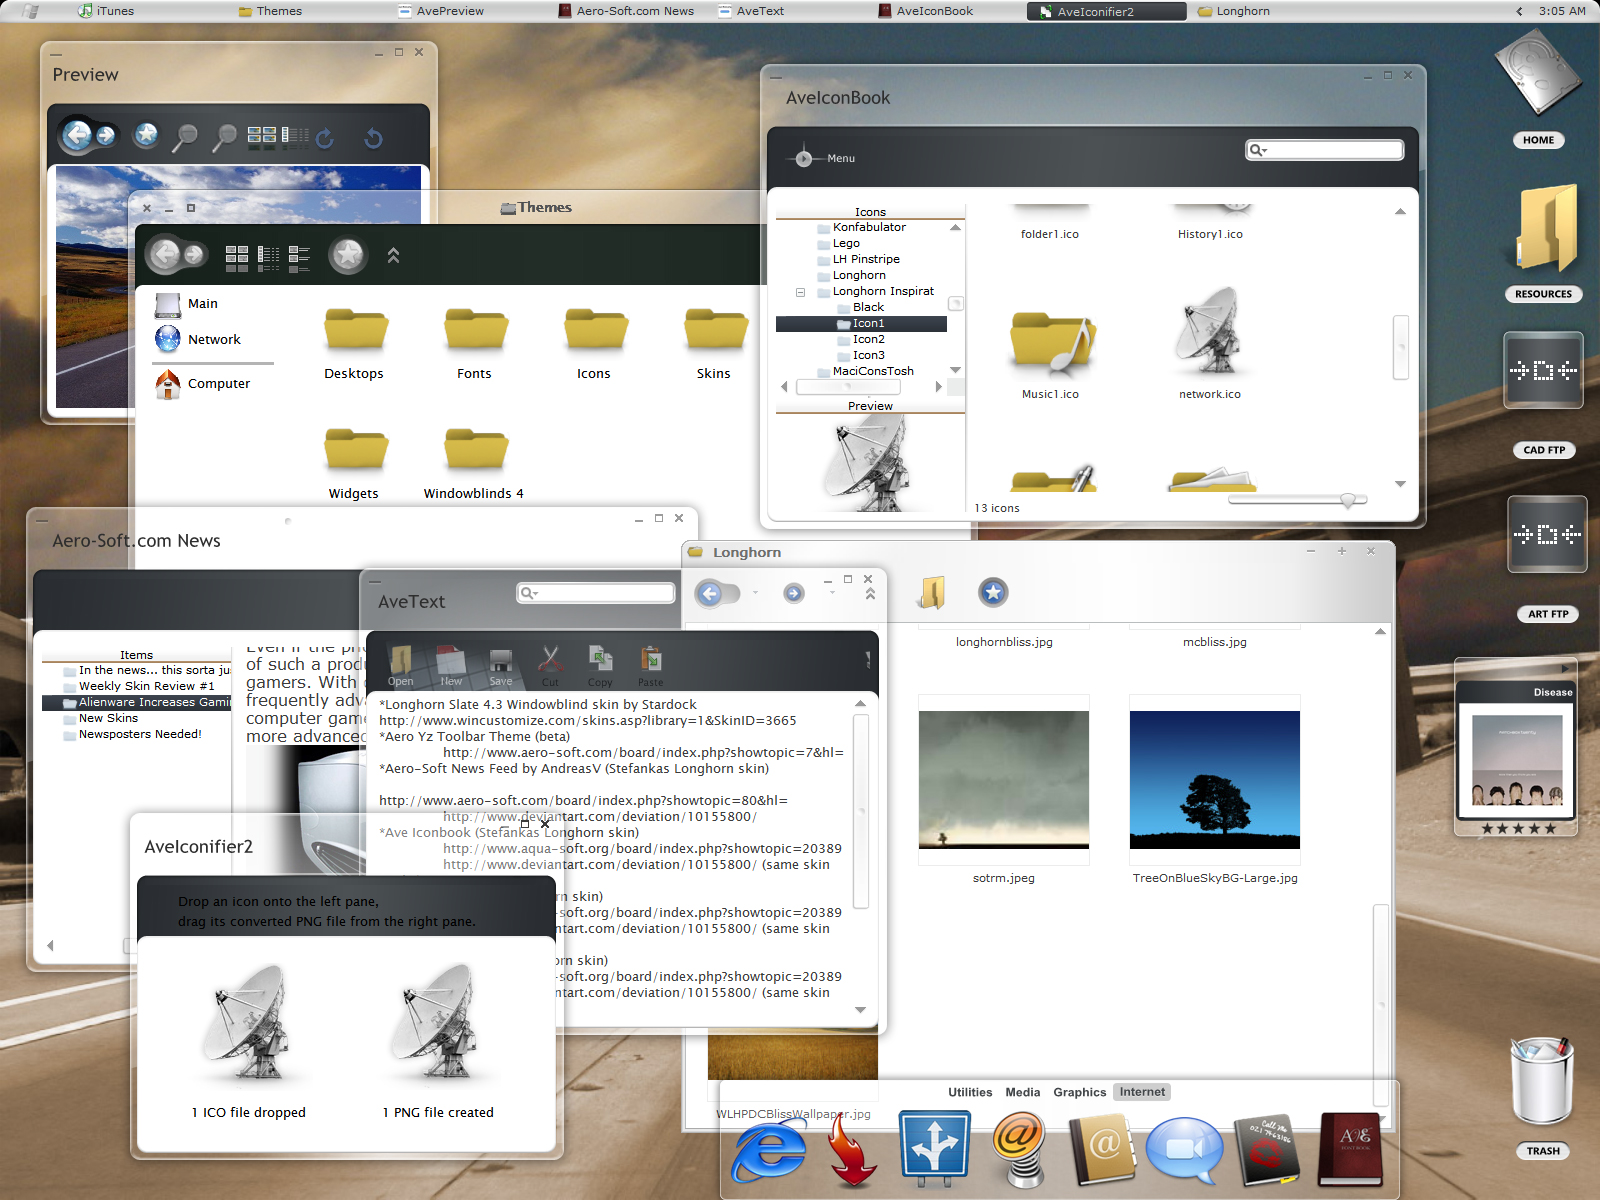The width and height of the screenshot is (1600, 1200).
Task: Launch Internet Explorer from the dock
Action: coord(769,1150)
